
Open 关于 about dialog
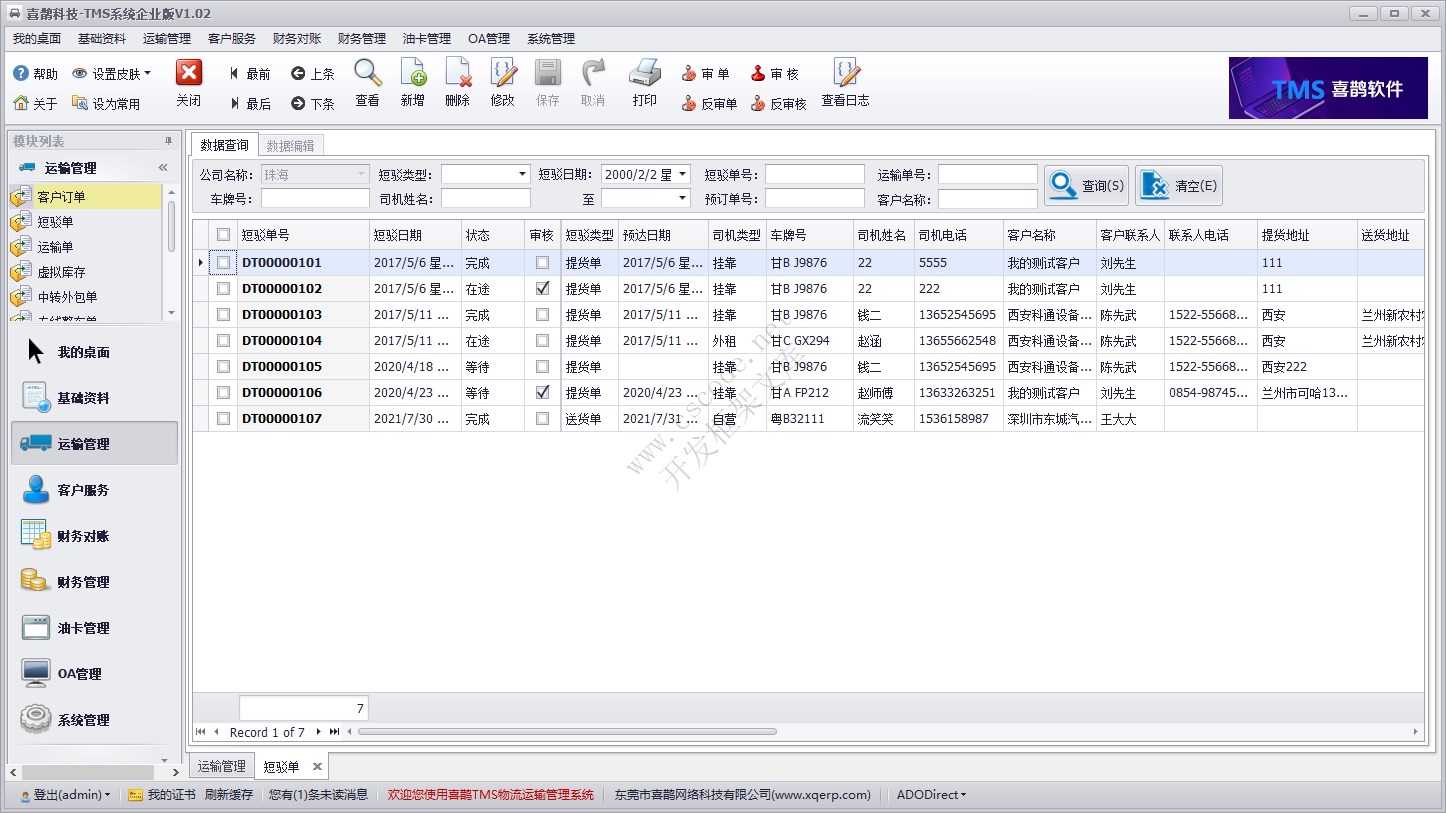(x=36, y=104)
